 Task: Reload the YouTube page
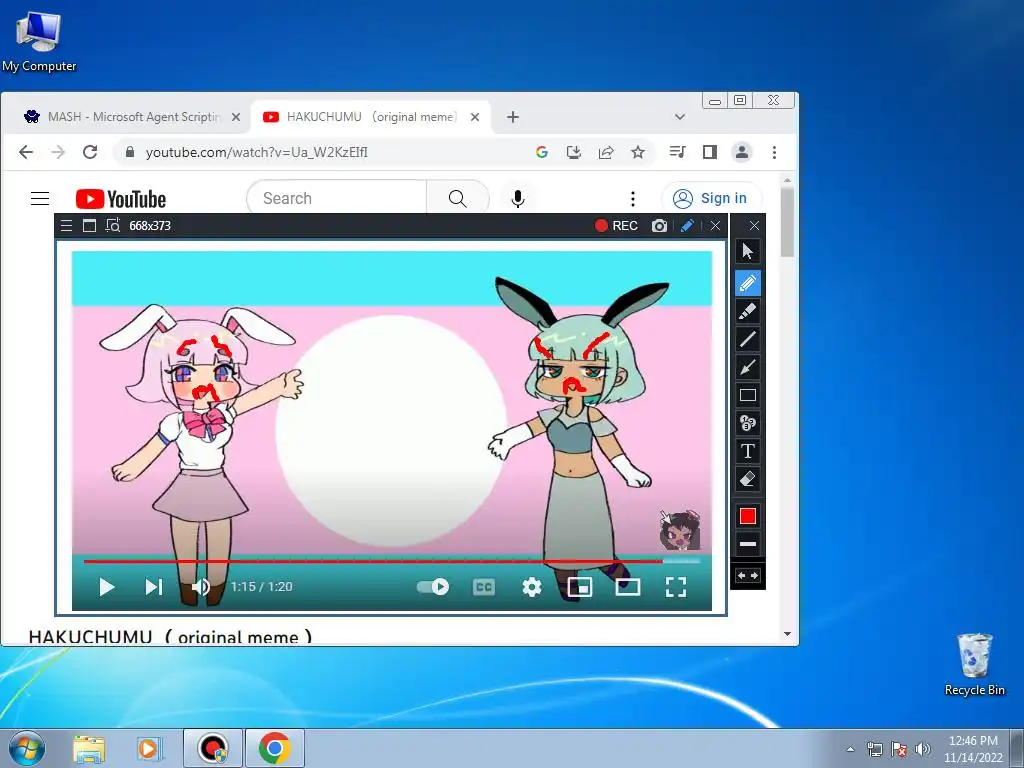[90, 152]
